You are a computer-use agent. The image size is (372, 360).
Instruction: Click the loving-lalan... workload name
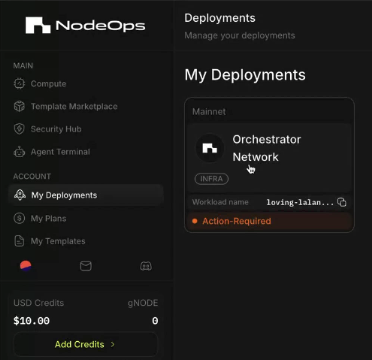[x=300, y=202]
